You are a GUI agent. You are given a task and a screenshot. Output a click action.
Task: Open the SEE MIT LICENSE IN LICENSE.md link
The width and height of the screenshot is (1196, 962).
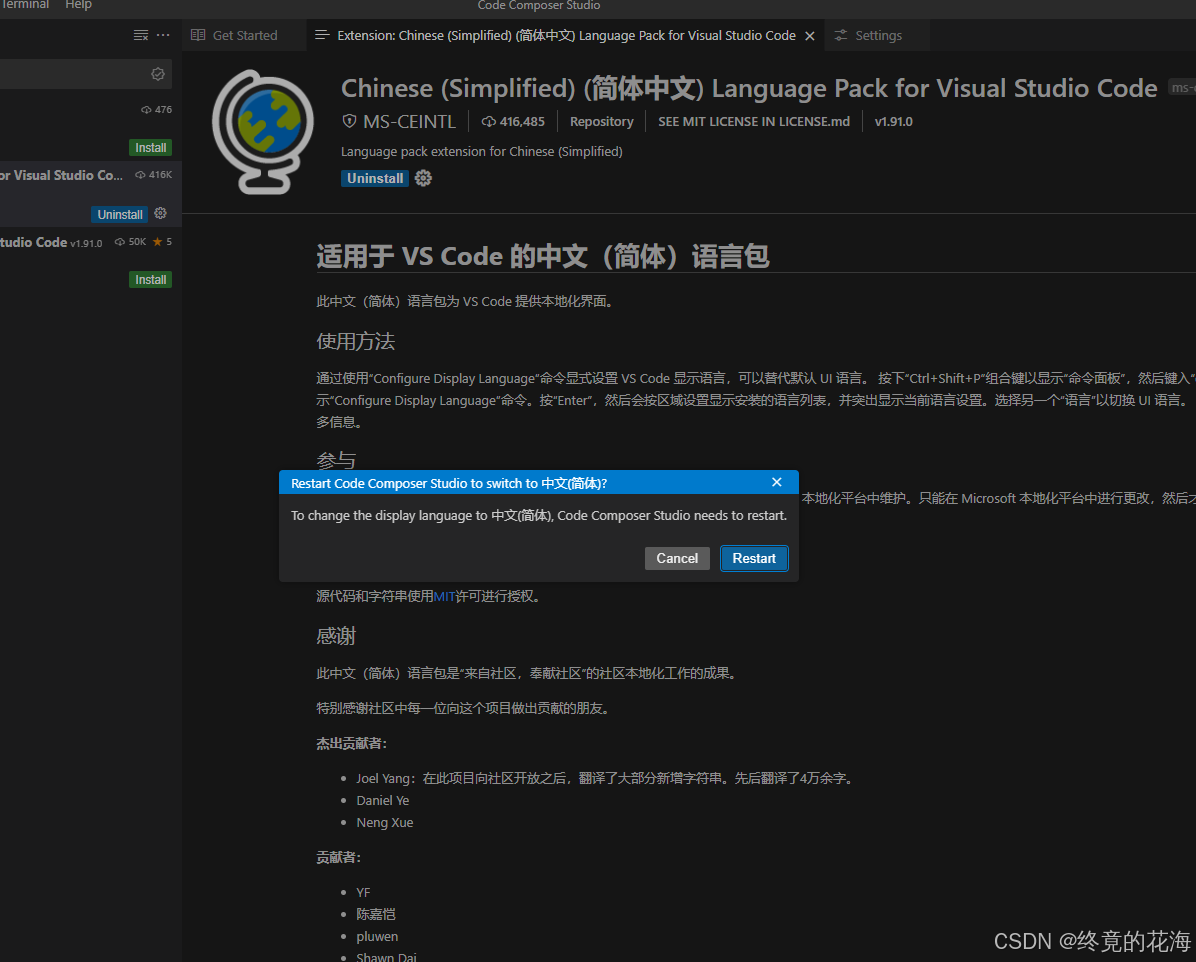pyautogui.click(x=754, y=121)
